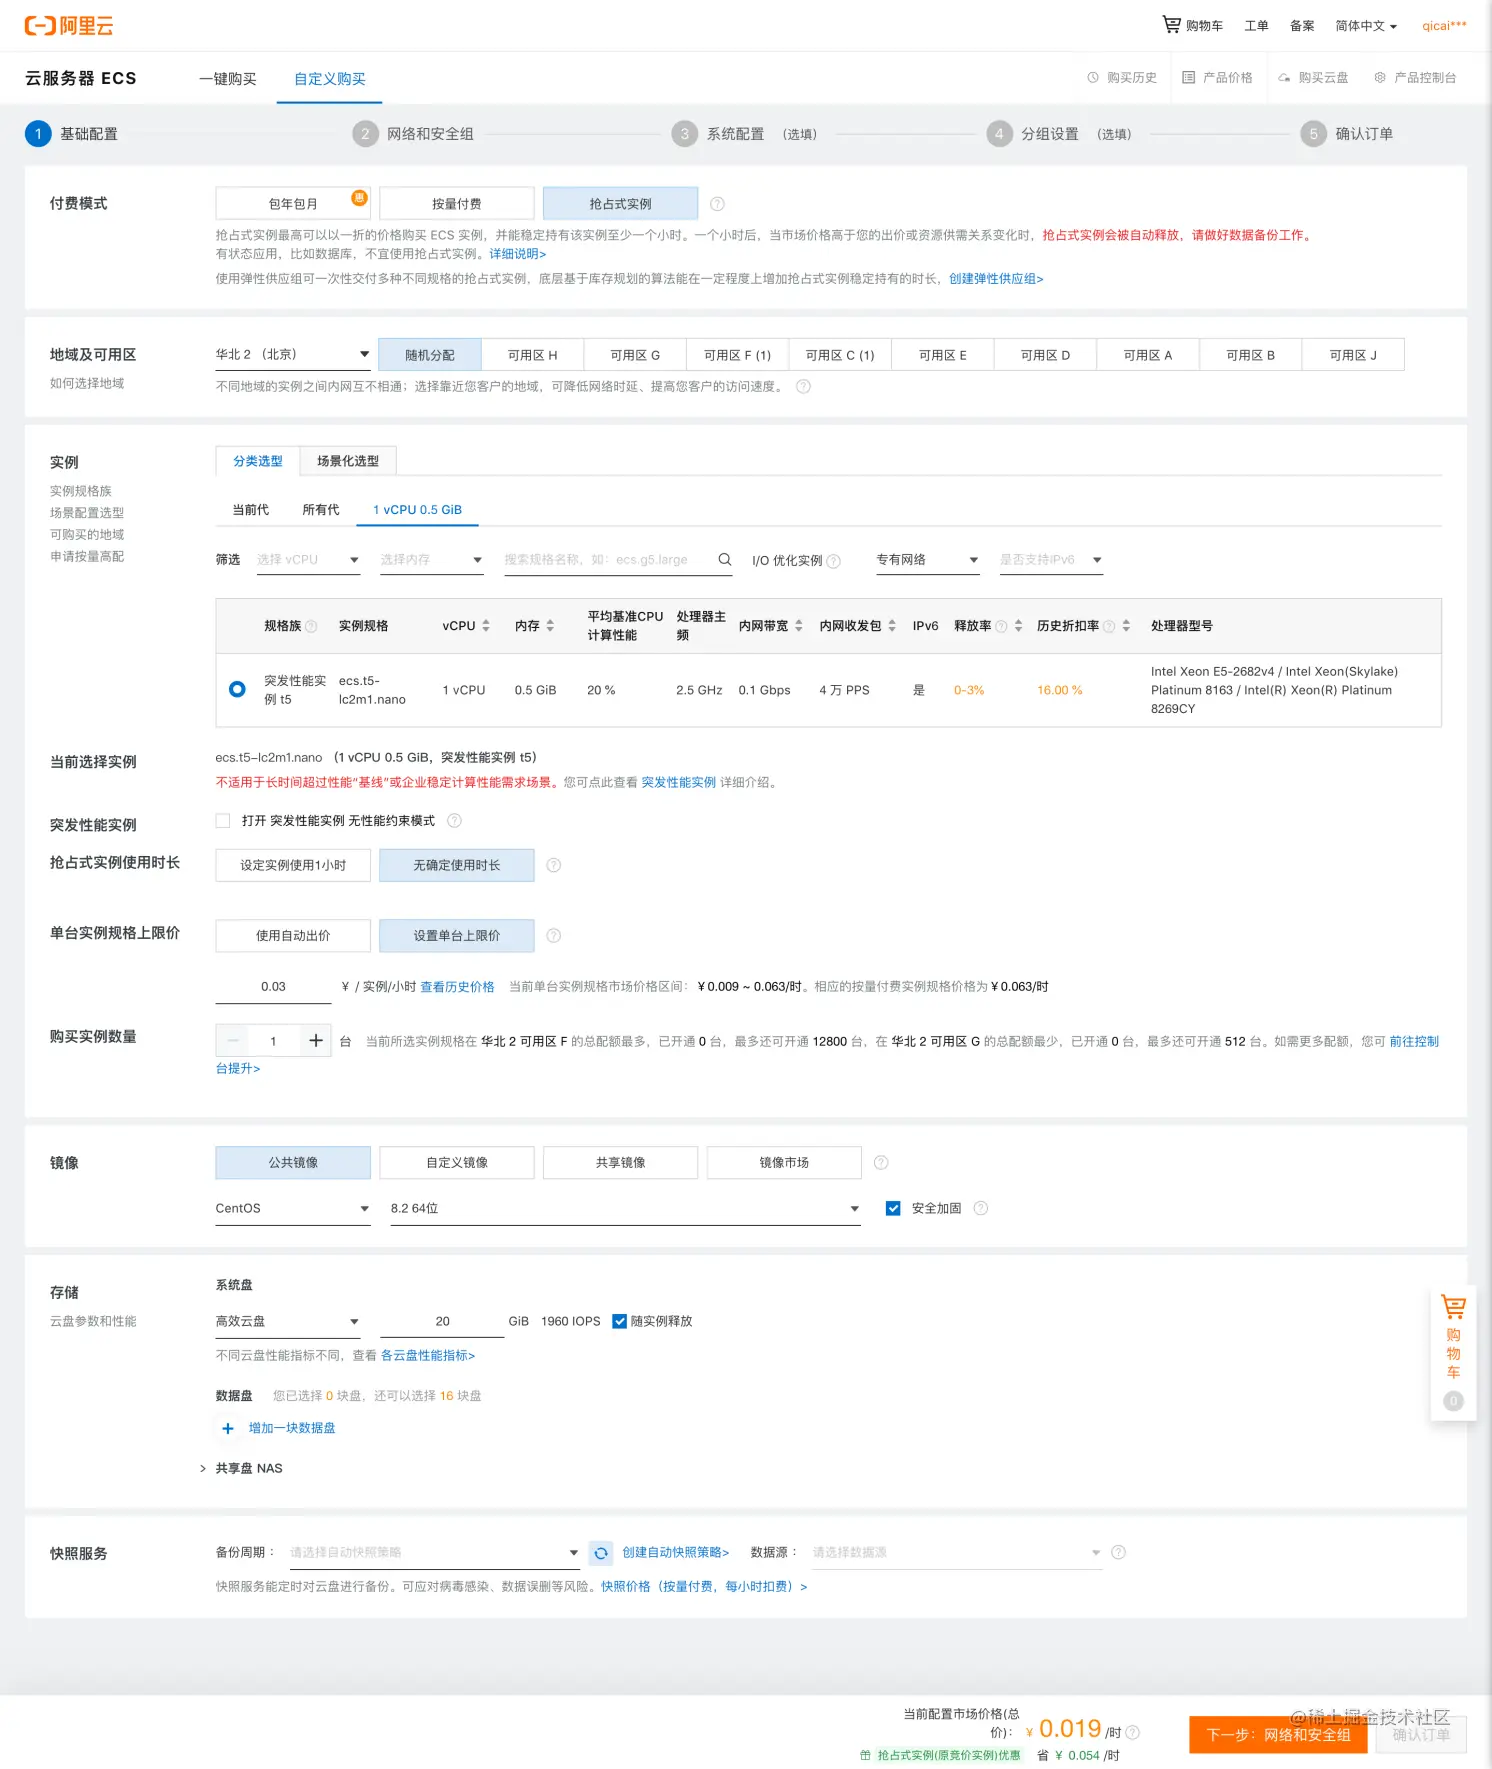Image resolution: width=1492 pixels, height=1769 pixels.
Task: Click help icon beside payment mode options
Action: [717, 204]
